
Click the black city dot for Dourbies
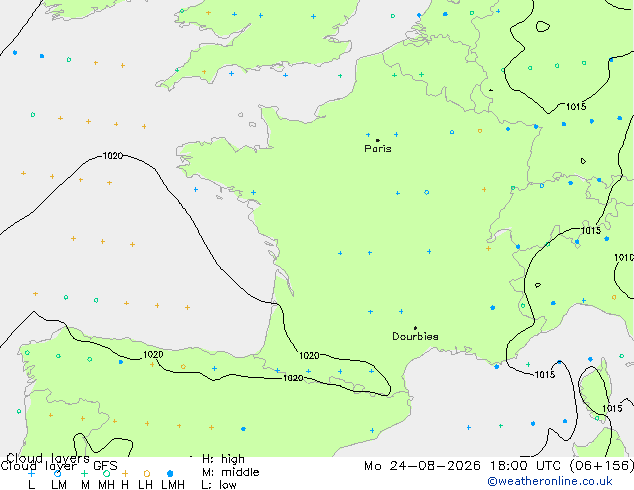[x=415, y=328]
